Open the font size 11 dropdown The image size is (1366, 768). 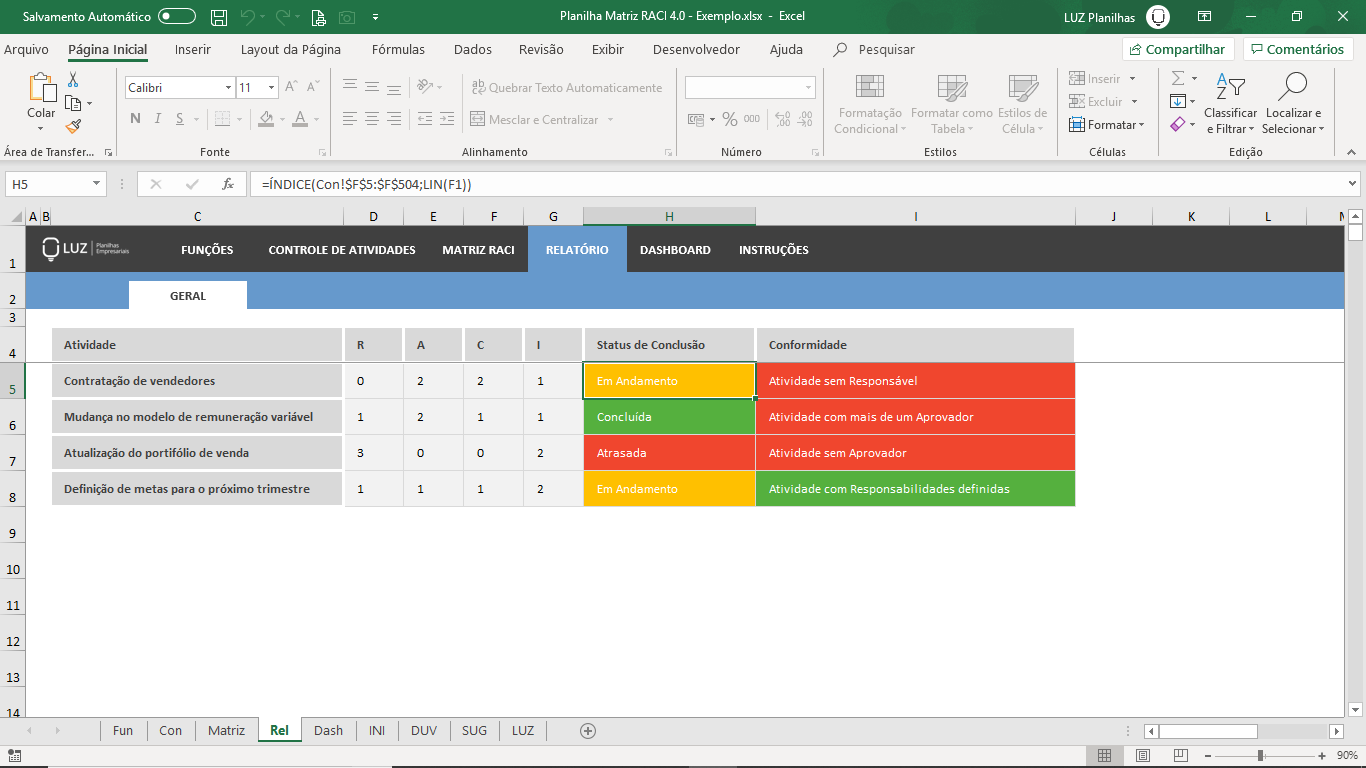pyautogui.click(x=271, y=88)
